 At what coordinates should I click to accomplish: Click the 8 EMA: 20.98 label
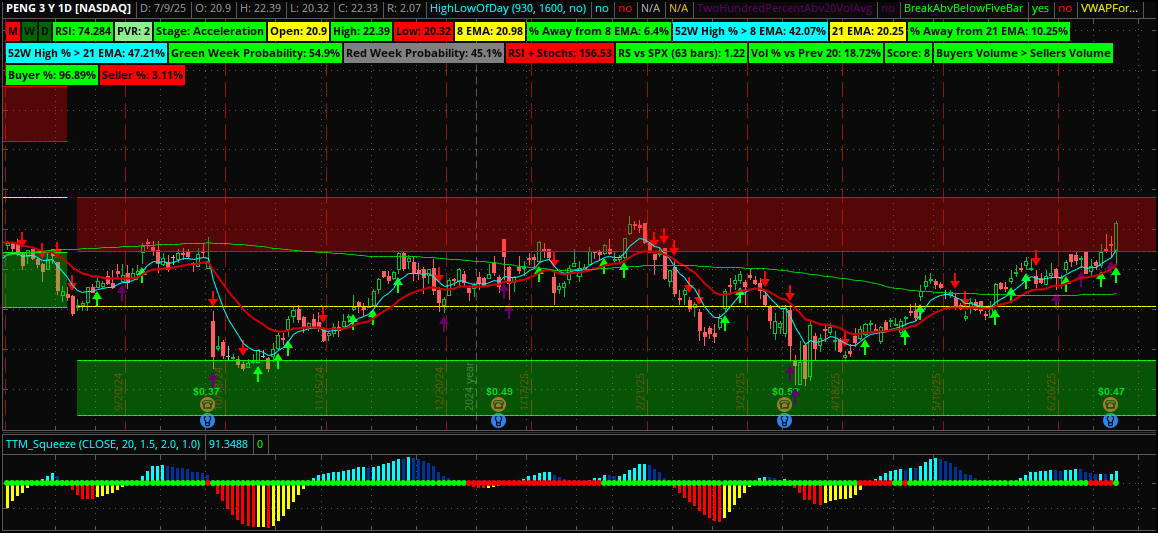click(490, 32)
